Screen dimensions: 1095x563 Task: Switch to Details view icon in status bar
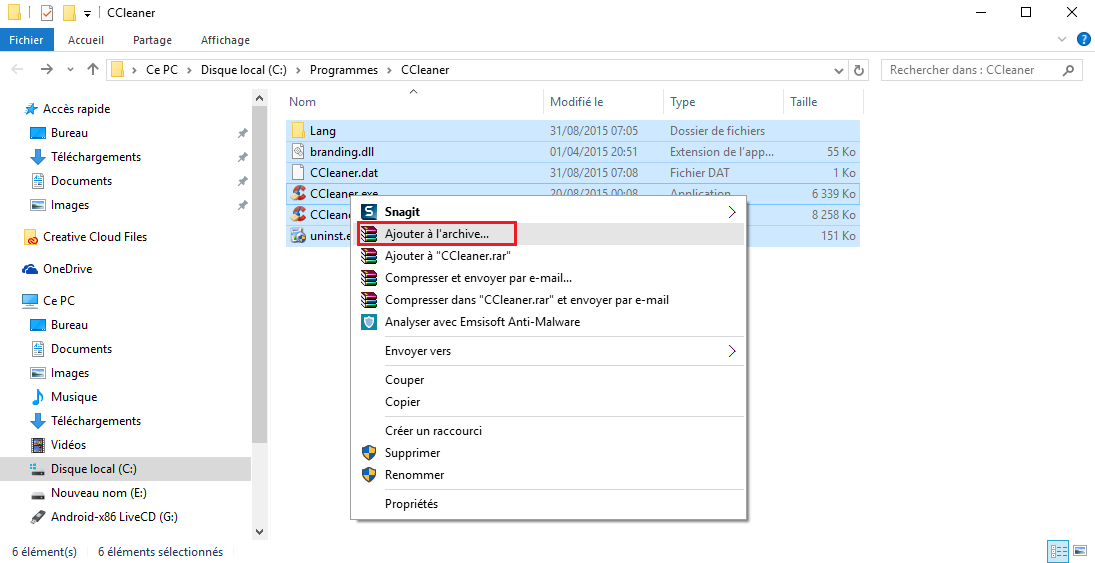1057,551
